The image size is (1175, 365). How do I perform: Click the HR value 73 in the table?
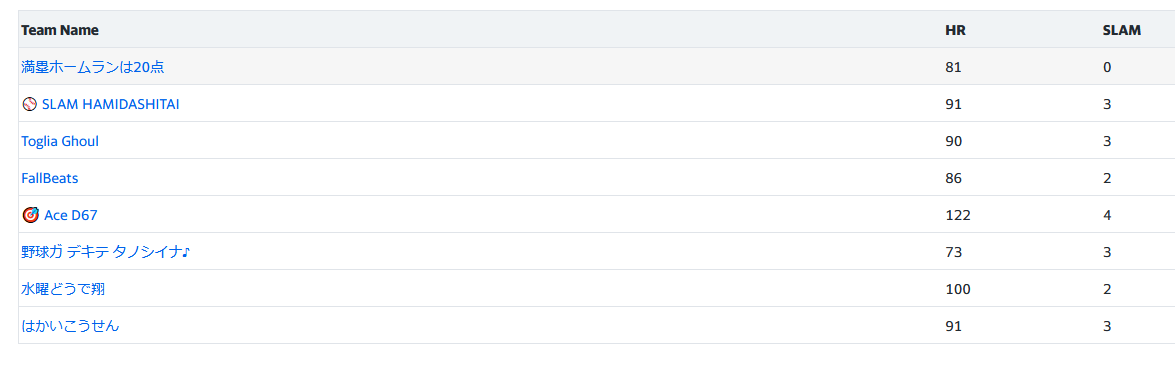point(953,253)
